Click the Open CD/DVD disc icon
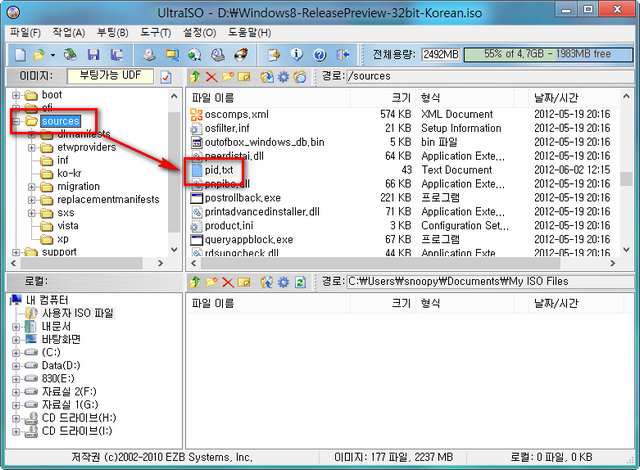 click(x=70, y=55)
